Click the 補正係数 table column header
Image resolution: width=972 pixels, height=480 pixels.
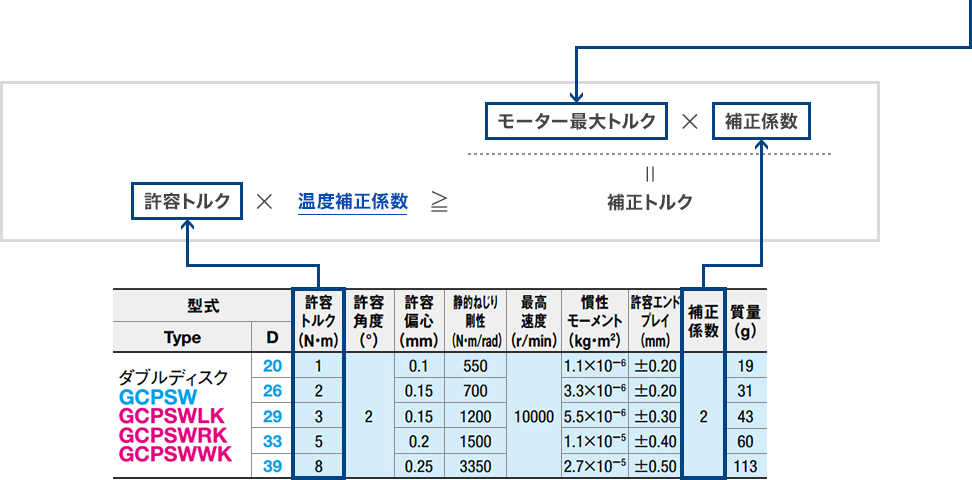pyautogui.click(x=703, y=321)
